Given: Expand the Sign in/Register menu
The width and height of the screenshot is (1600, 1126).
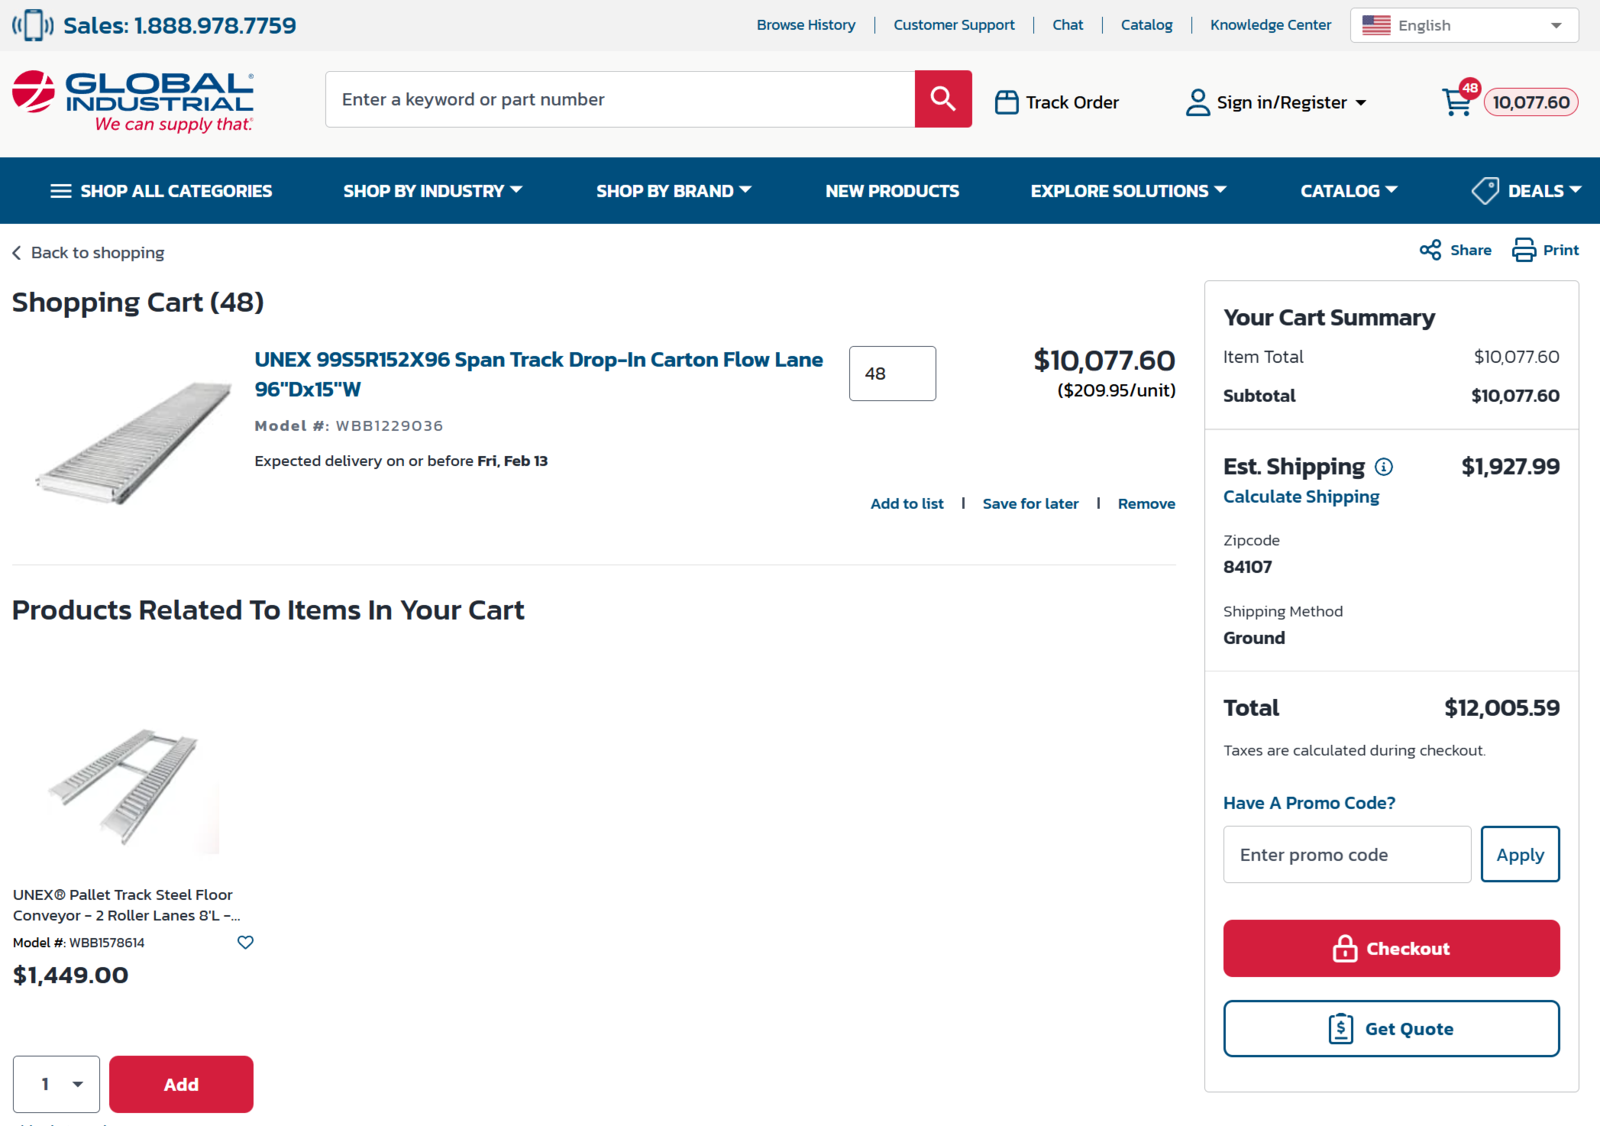Looking at the screenshot, I should click(1275, 102).
